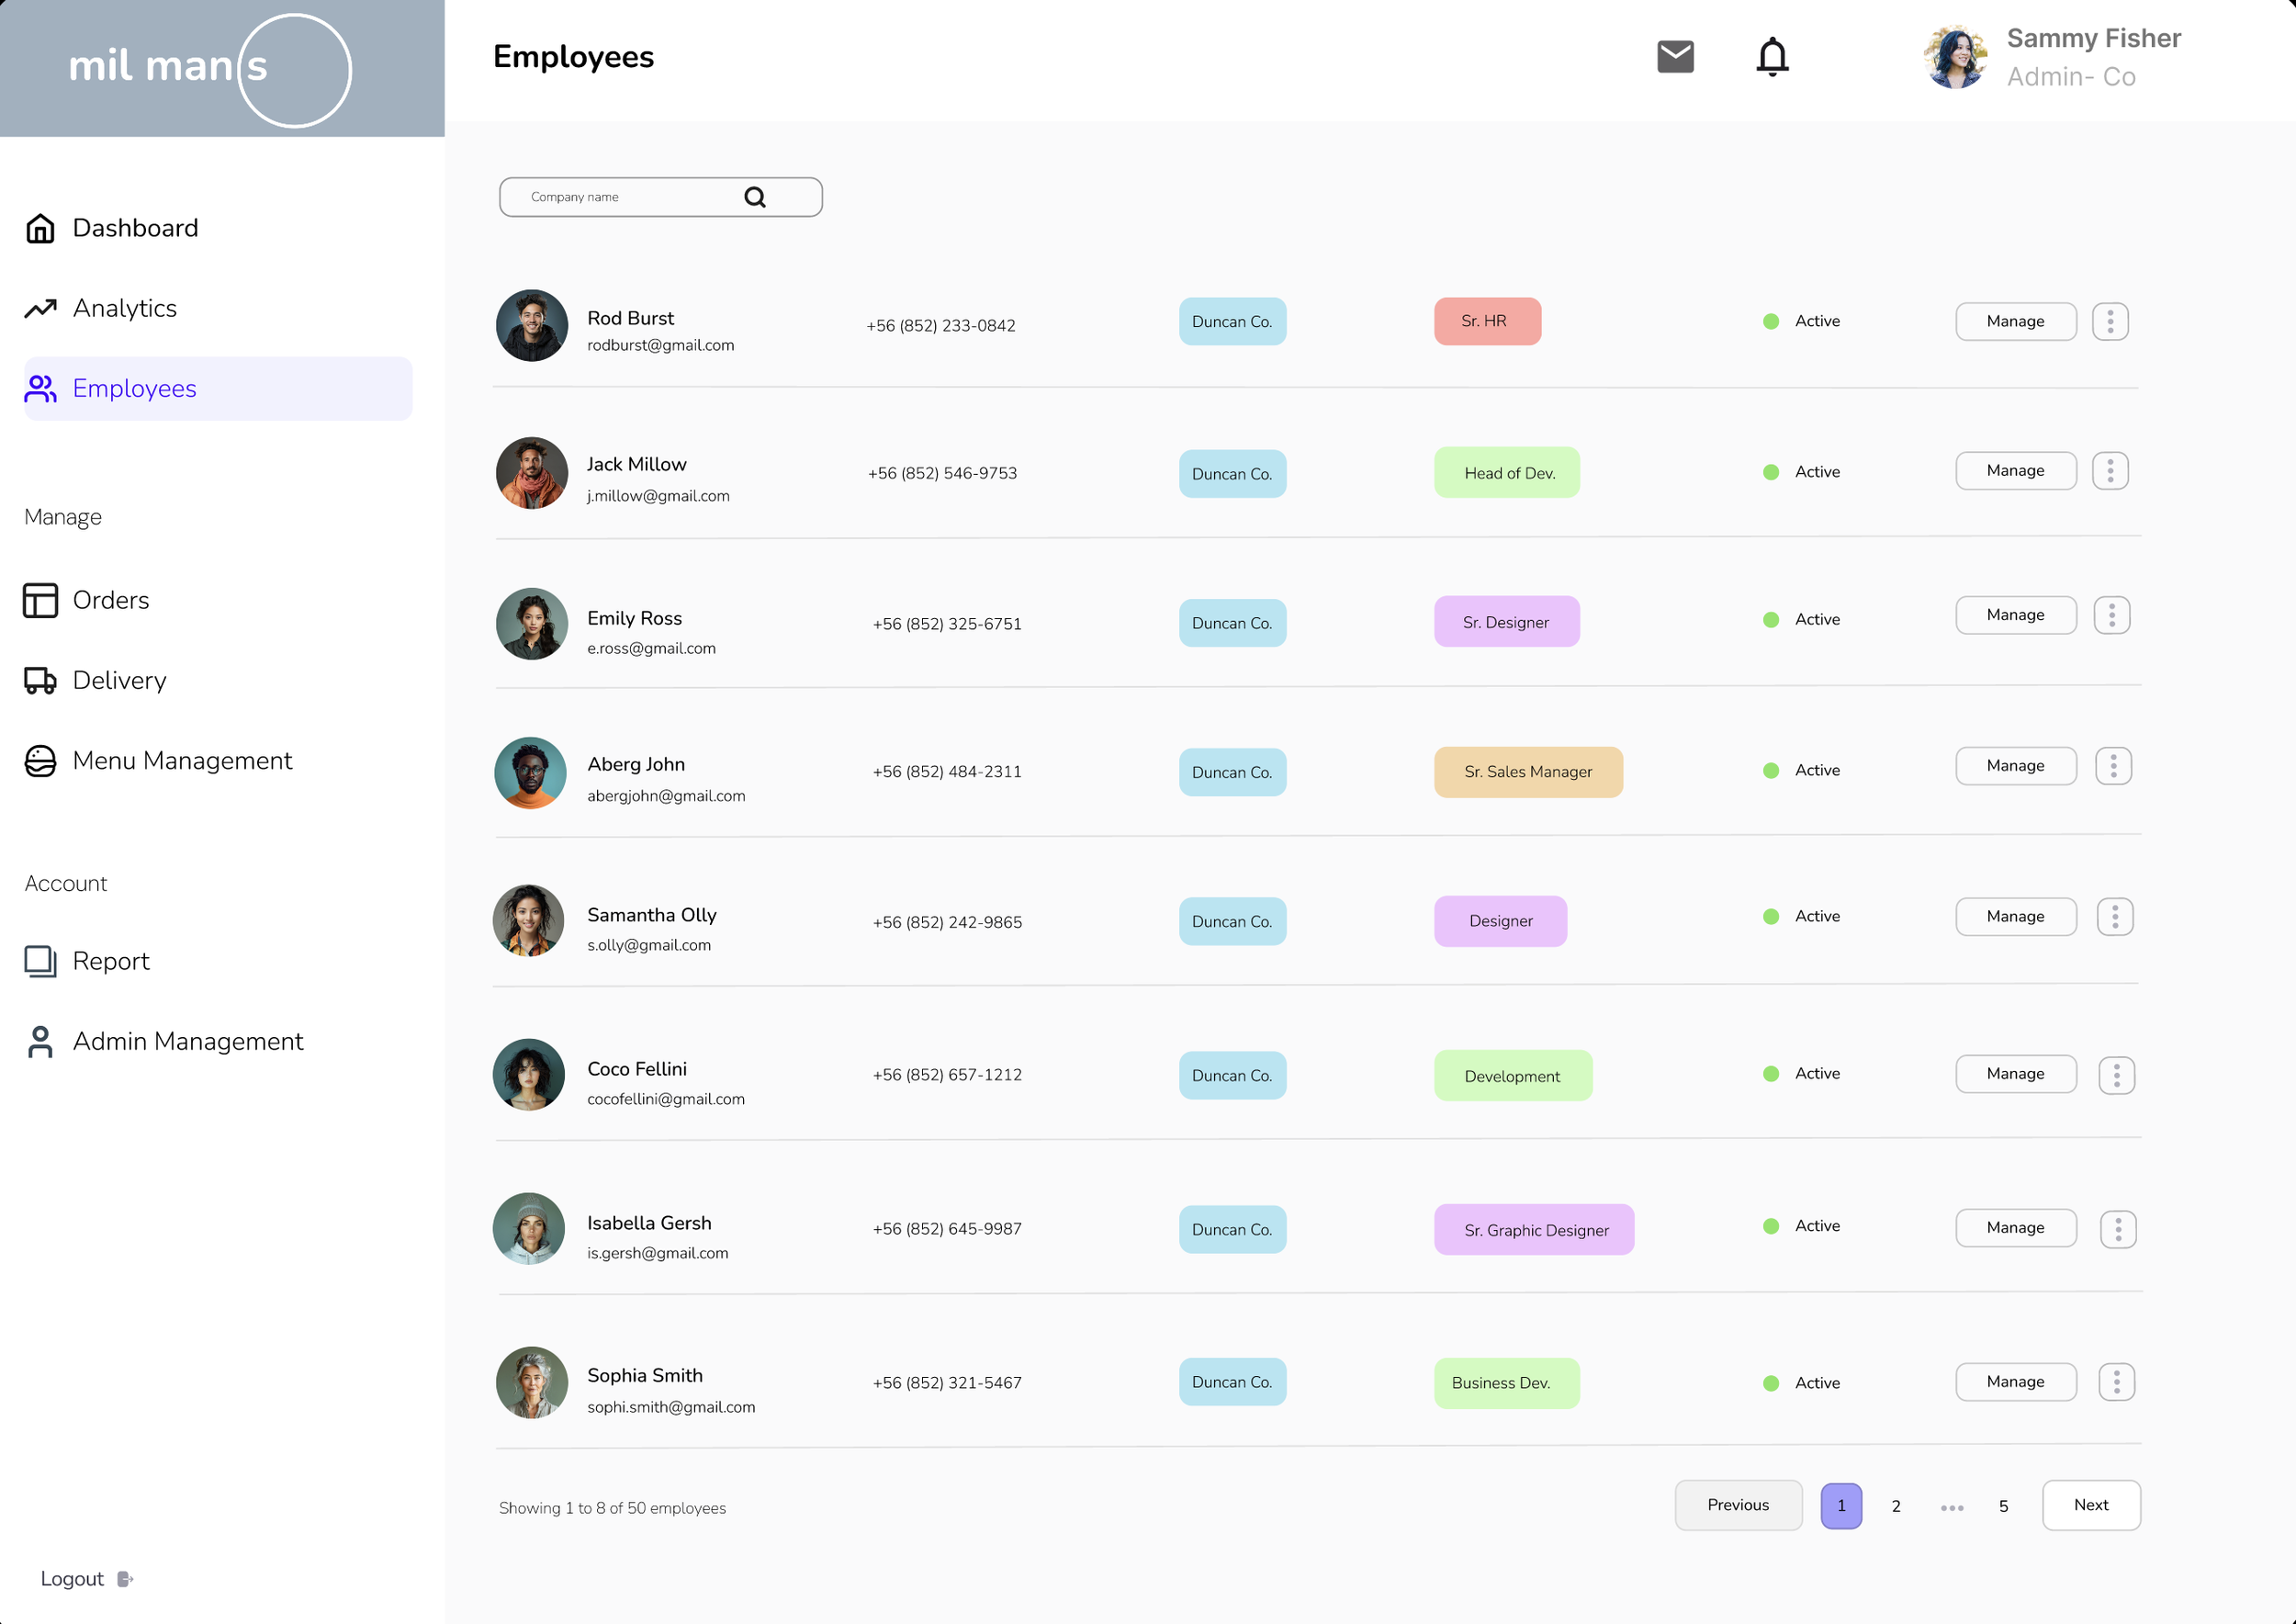The image size is (2296, 1624).
Task: Click Manage button for Rod Burst
Action: coord(2016,321)
